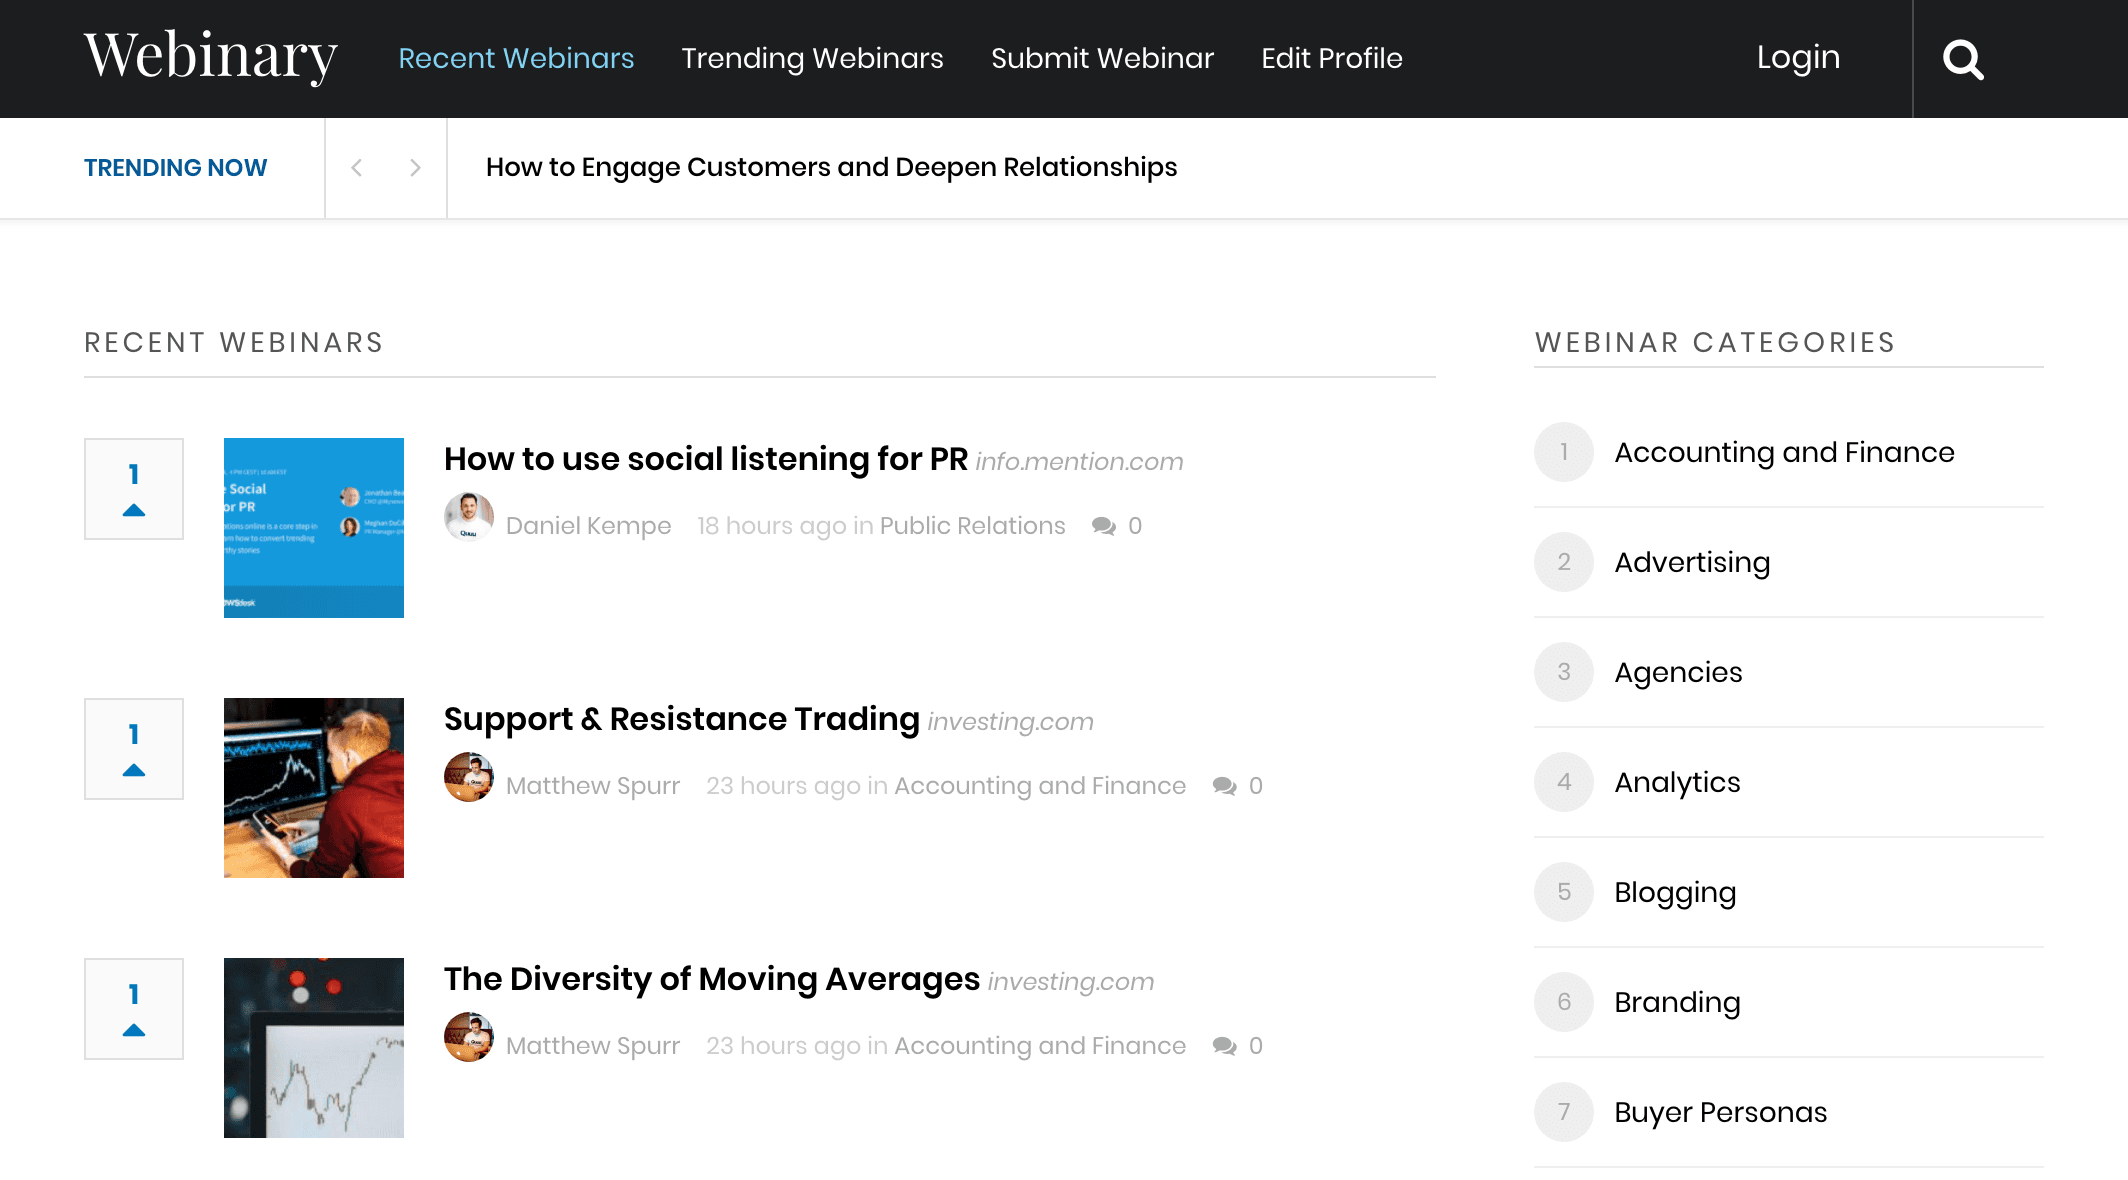This screenshot has width=2128, height=1180.
Task: Open the trading chart thumbnail for Support & Resistance
Action: pyautogui.click(x=314, y=788)
